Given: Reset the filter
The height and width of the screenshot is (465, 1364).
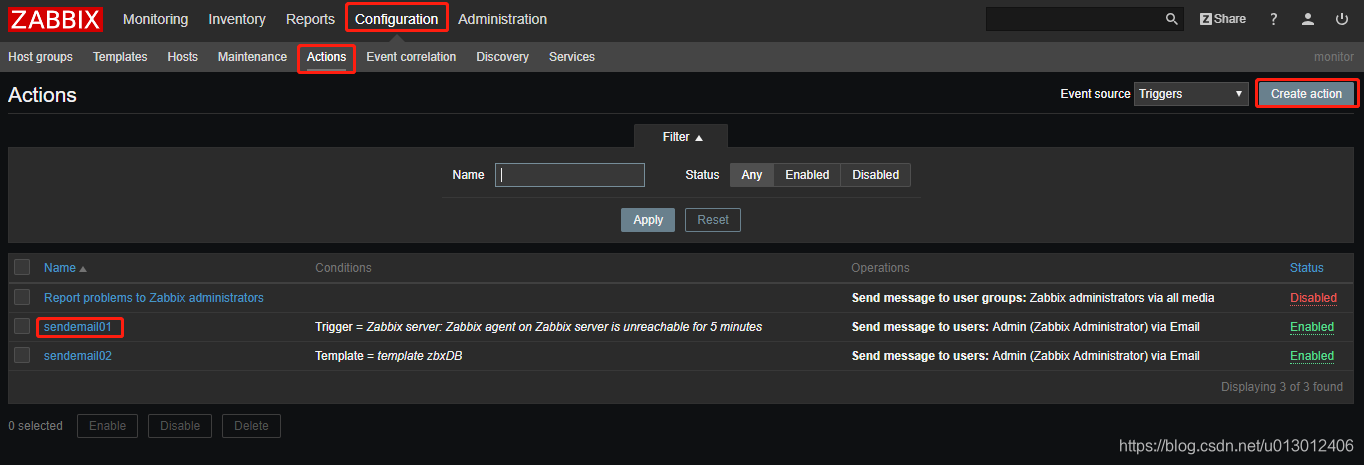Looking at the screenshot, I should click(713, 220).
